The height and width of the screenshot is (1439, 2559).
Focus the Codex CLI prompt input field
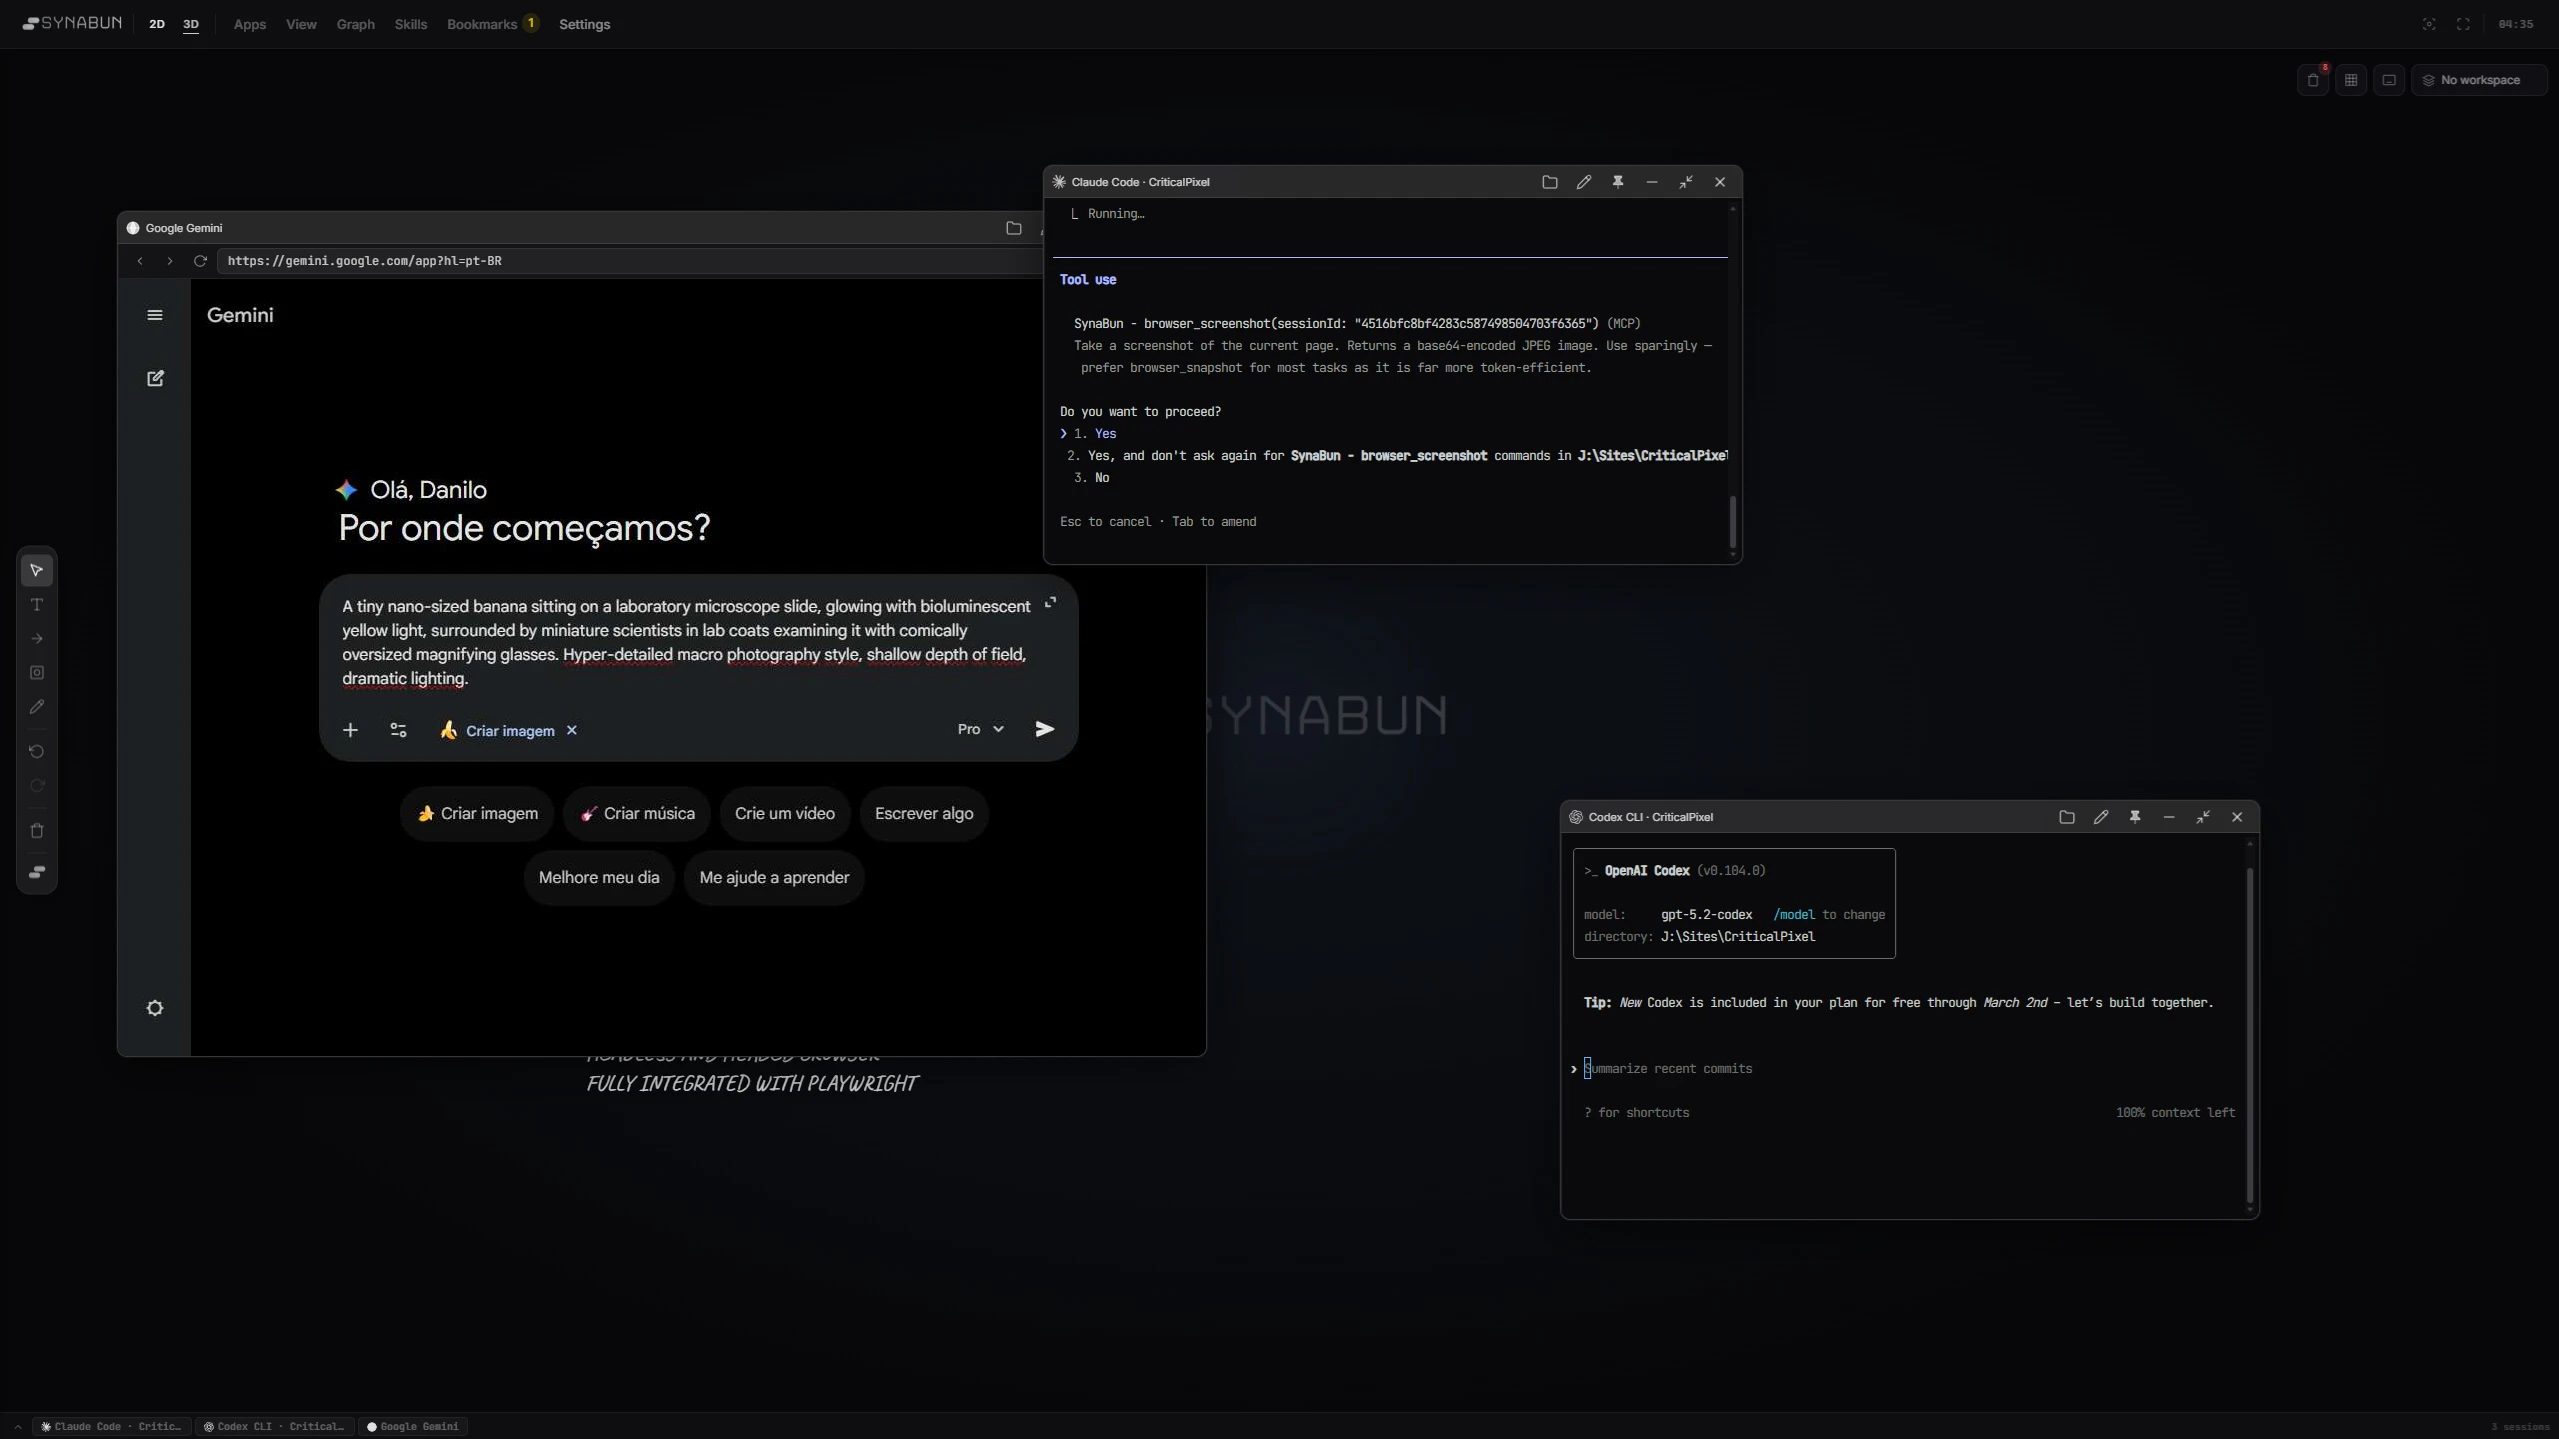1800,1068
